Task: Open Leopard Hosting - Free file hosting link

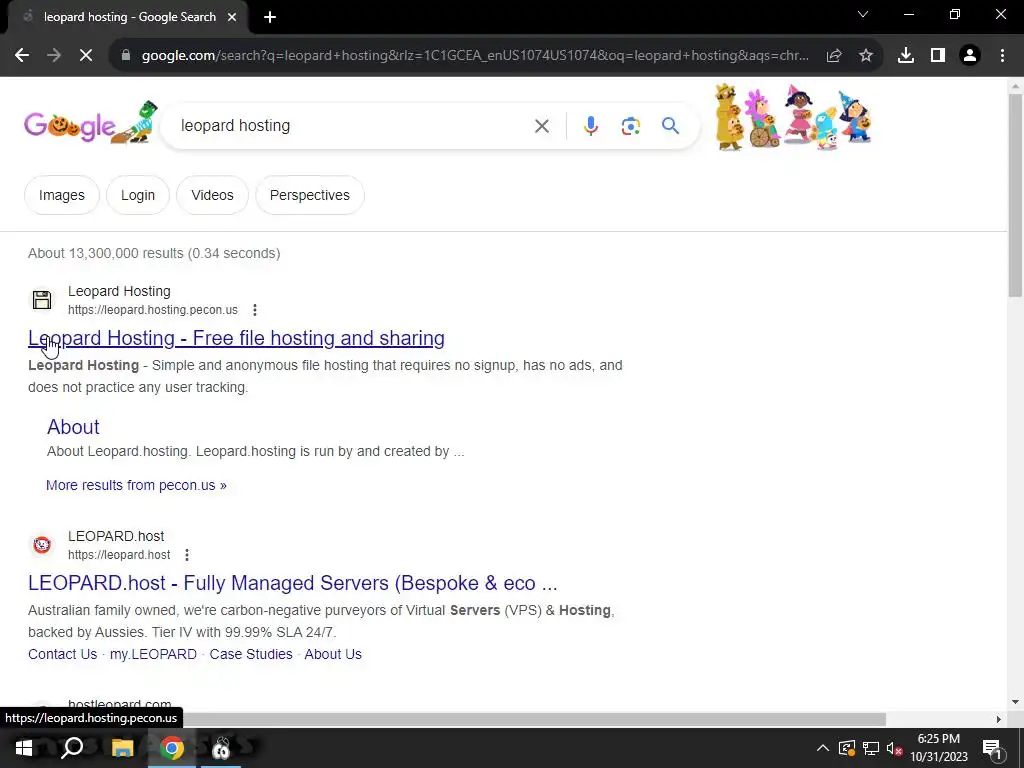Action: pyautogui.click(x=236, y=338)
